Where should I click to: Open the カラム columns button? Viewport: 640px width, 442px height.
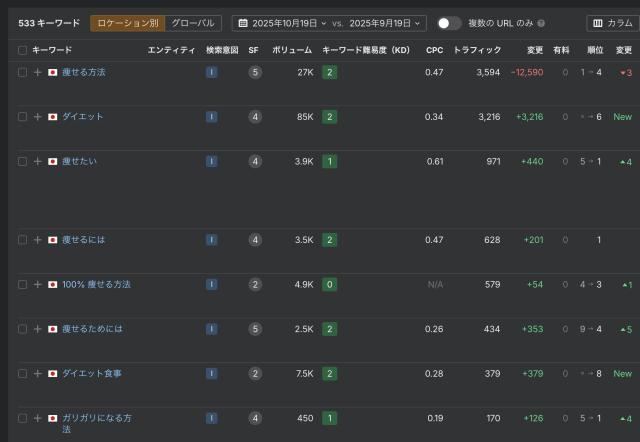click(x=613, y=23)
